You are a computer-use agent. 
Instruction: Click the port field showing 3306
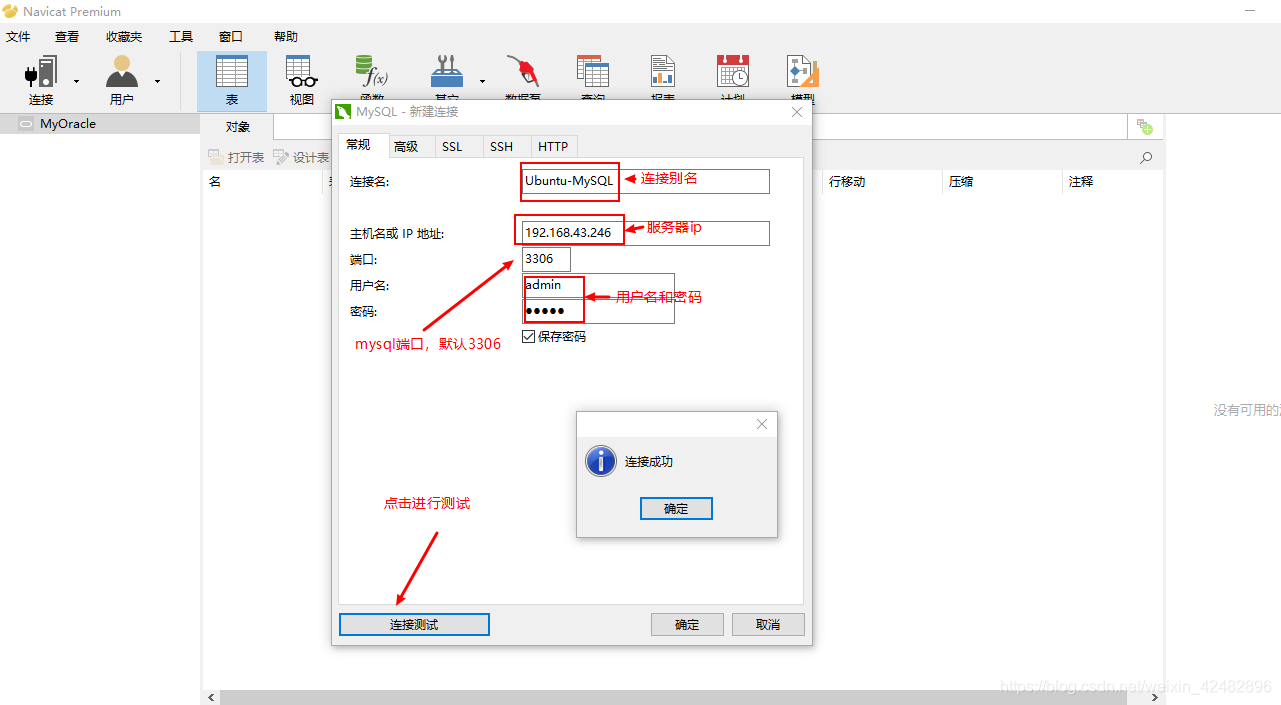click(546, 259)
